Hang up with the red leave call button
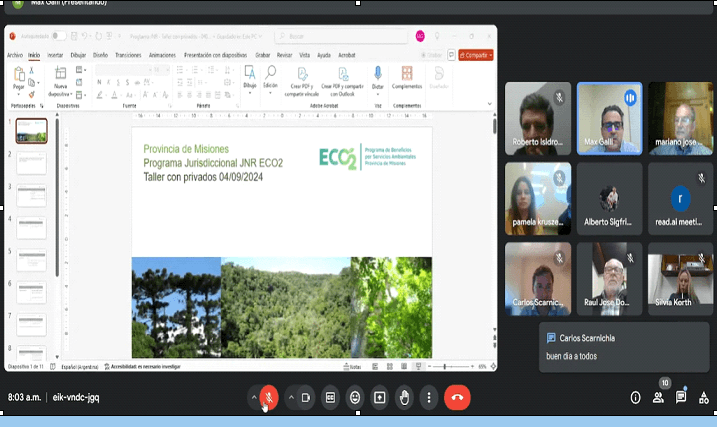 457,397
